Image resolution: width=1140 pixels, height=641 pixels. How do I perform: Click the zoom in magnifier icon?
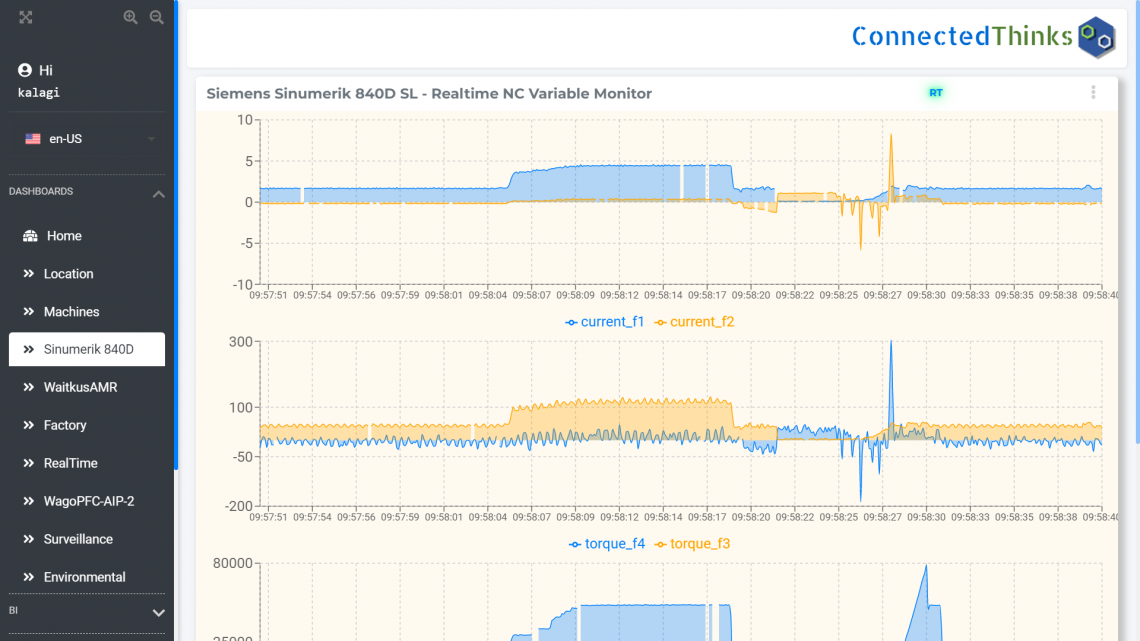point(130,17)
